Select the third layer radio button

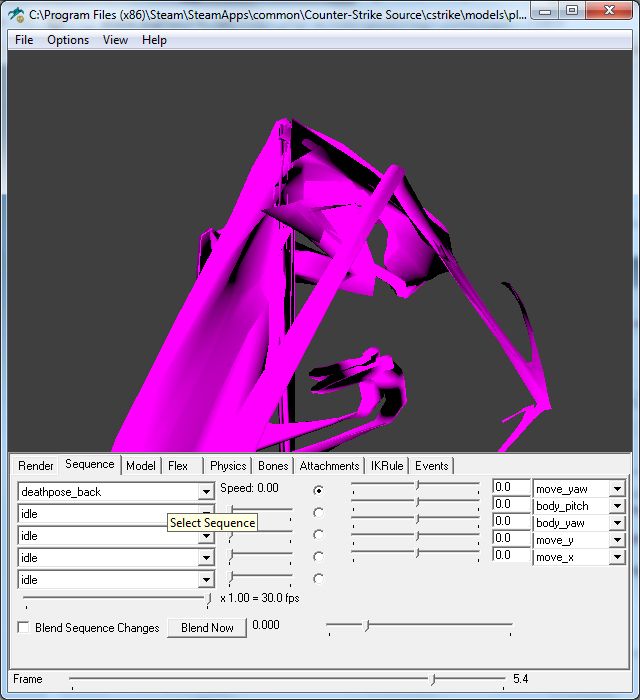pyautogui.click(x=318, y=534)
